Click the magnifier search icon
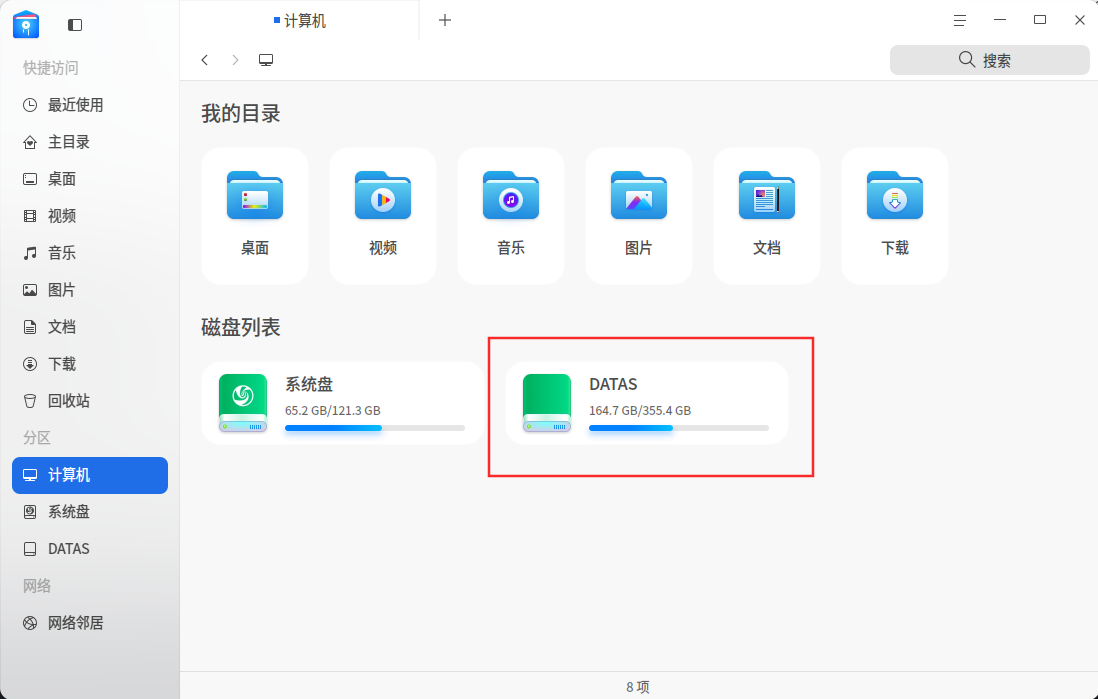1098x699 pixels. (x=966, y=60)
